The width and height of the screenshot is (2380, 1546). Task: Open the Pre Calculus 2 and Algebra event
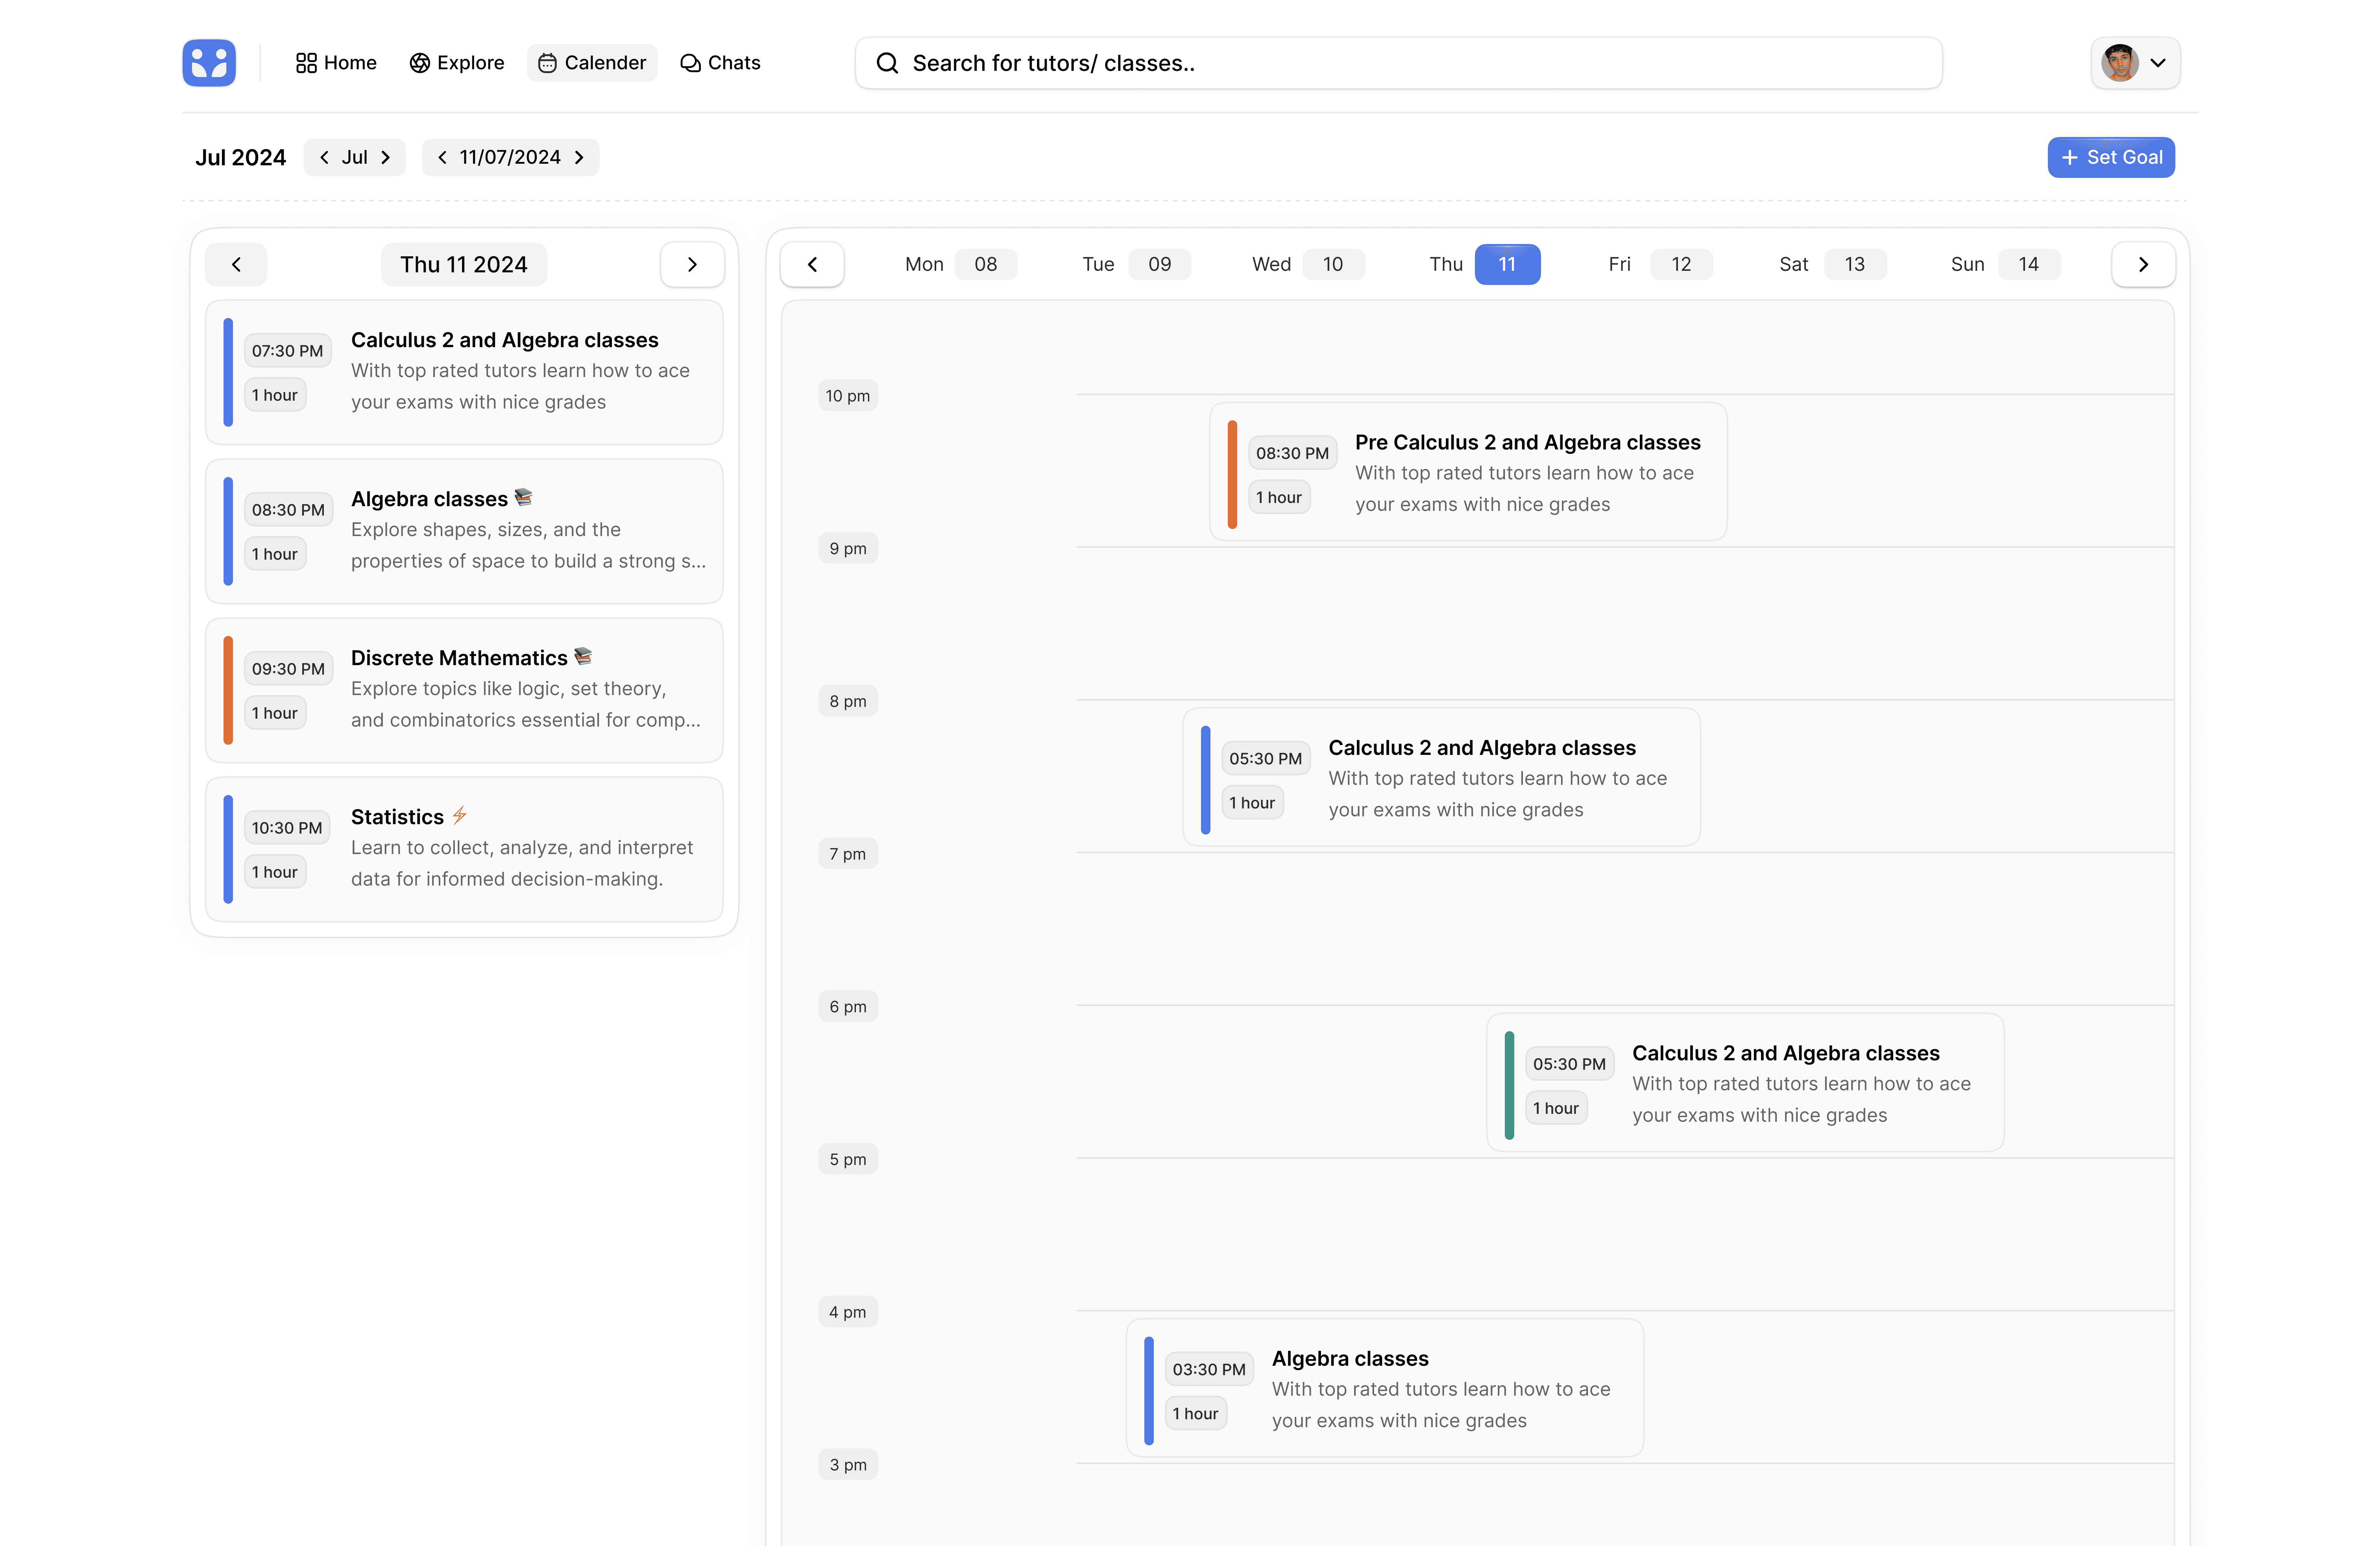coord(1468,472)
